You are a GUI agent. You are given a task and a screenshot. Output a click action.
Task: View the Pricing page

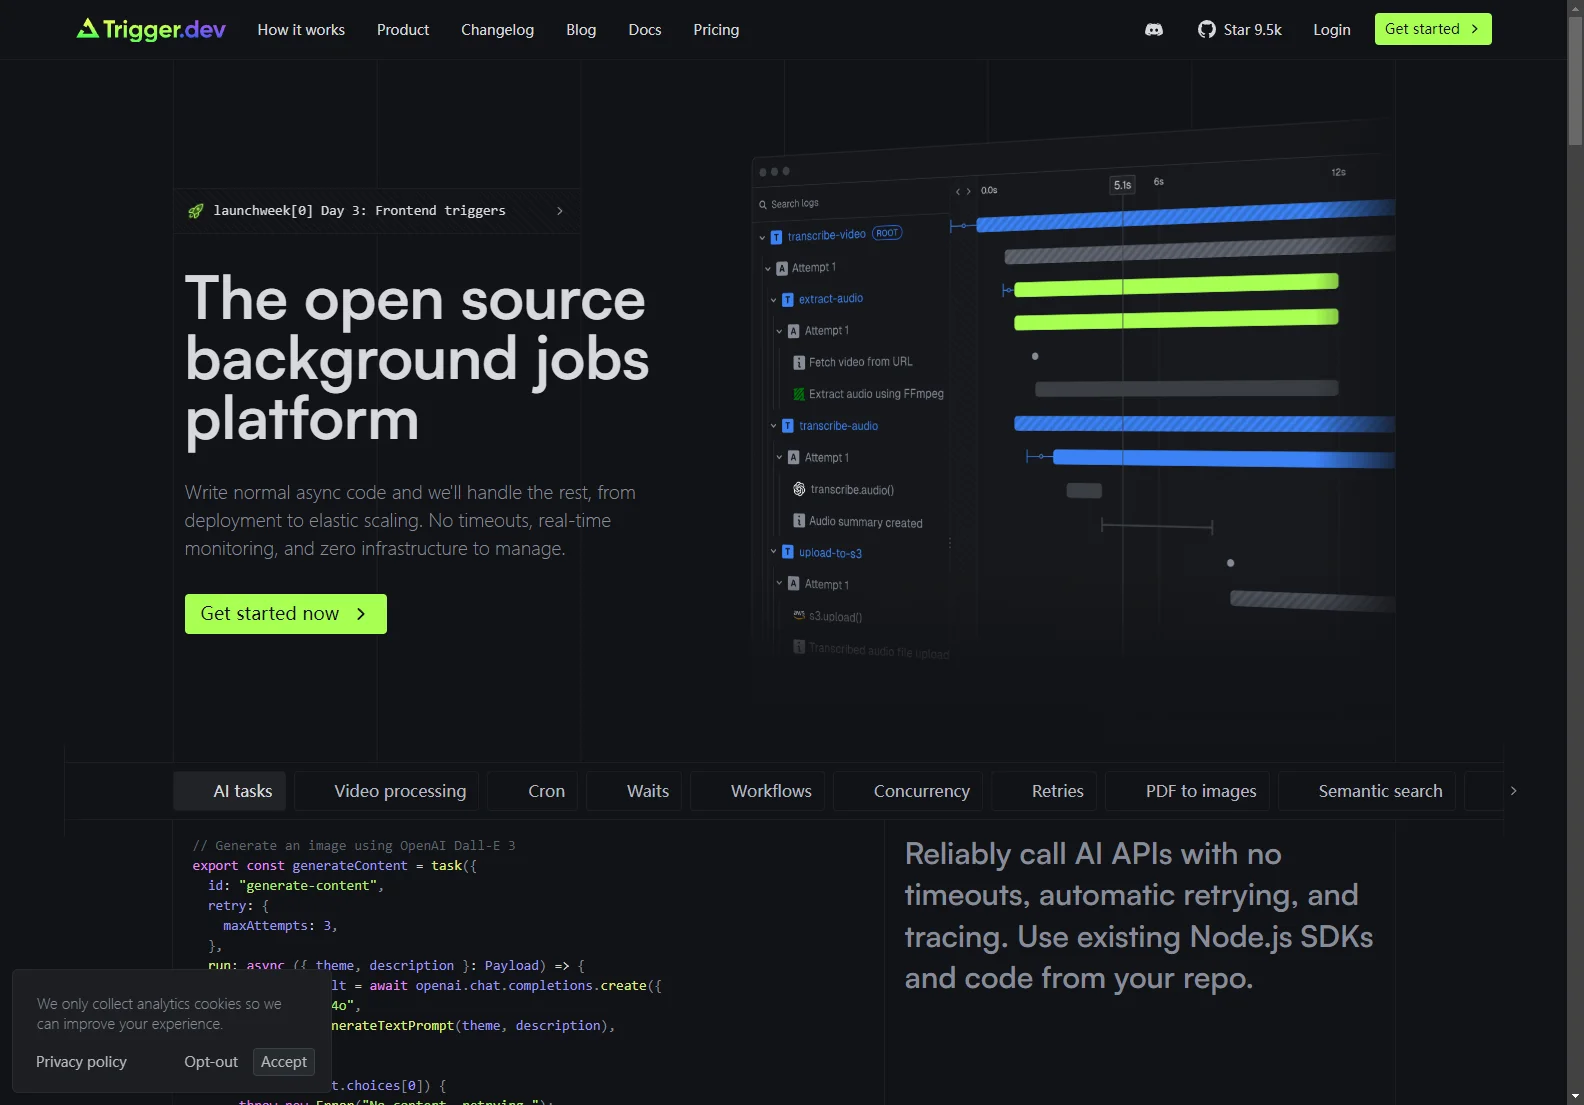(716, 30)
